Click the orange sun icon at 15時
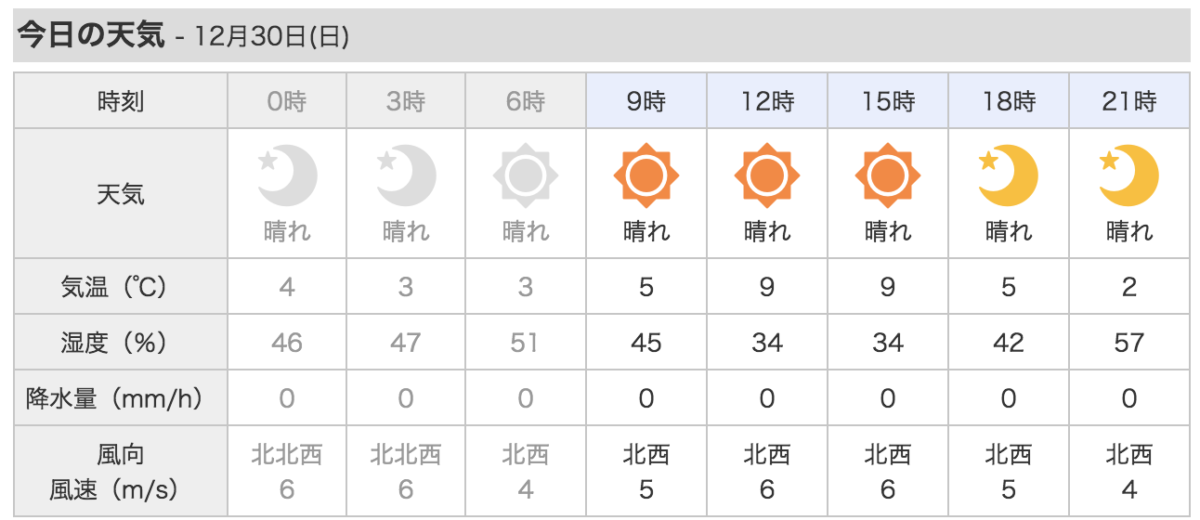This screenshot has height=520, width=1200. [x=887, y=176]
